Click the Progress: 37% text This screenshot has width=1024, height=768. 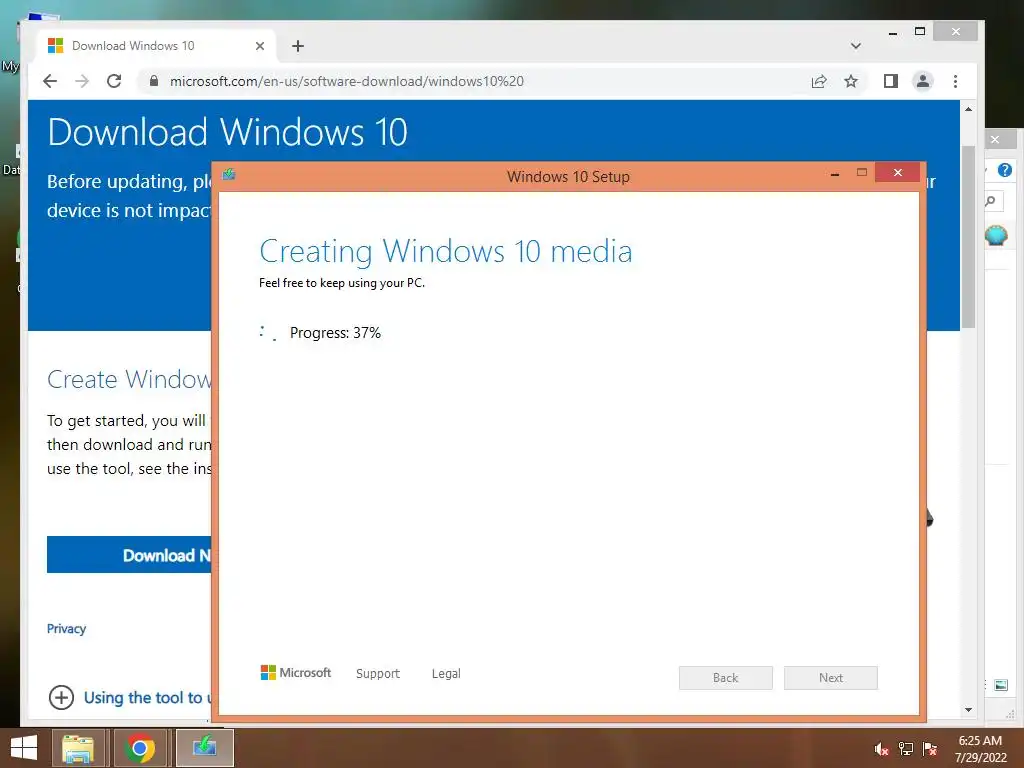point(335,332)
